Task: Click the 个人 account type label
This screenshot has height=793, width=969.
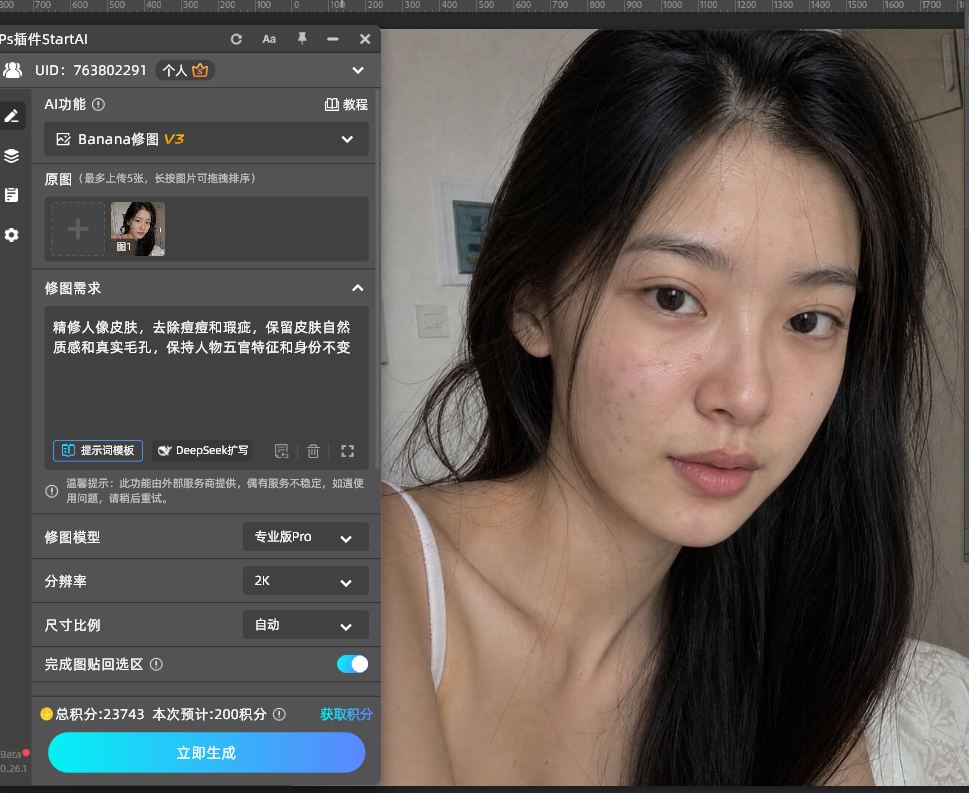Action: (174, 70)
